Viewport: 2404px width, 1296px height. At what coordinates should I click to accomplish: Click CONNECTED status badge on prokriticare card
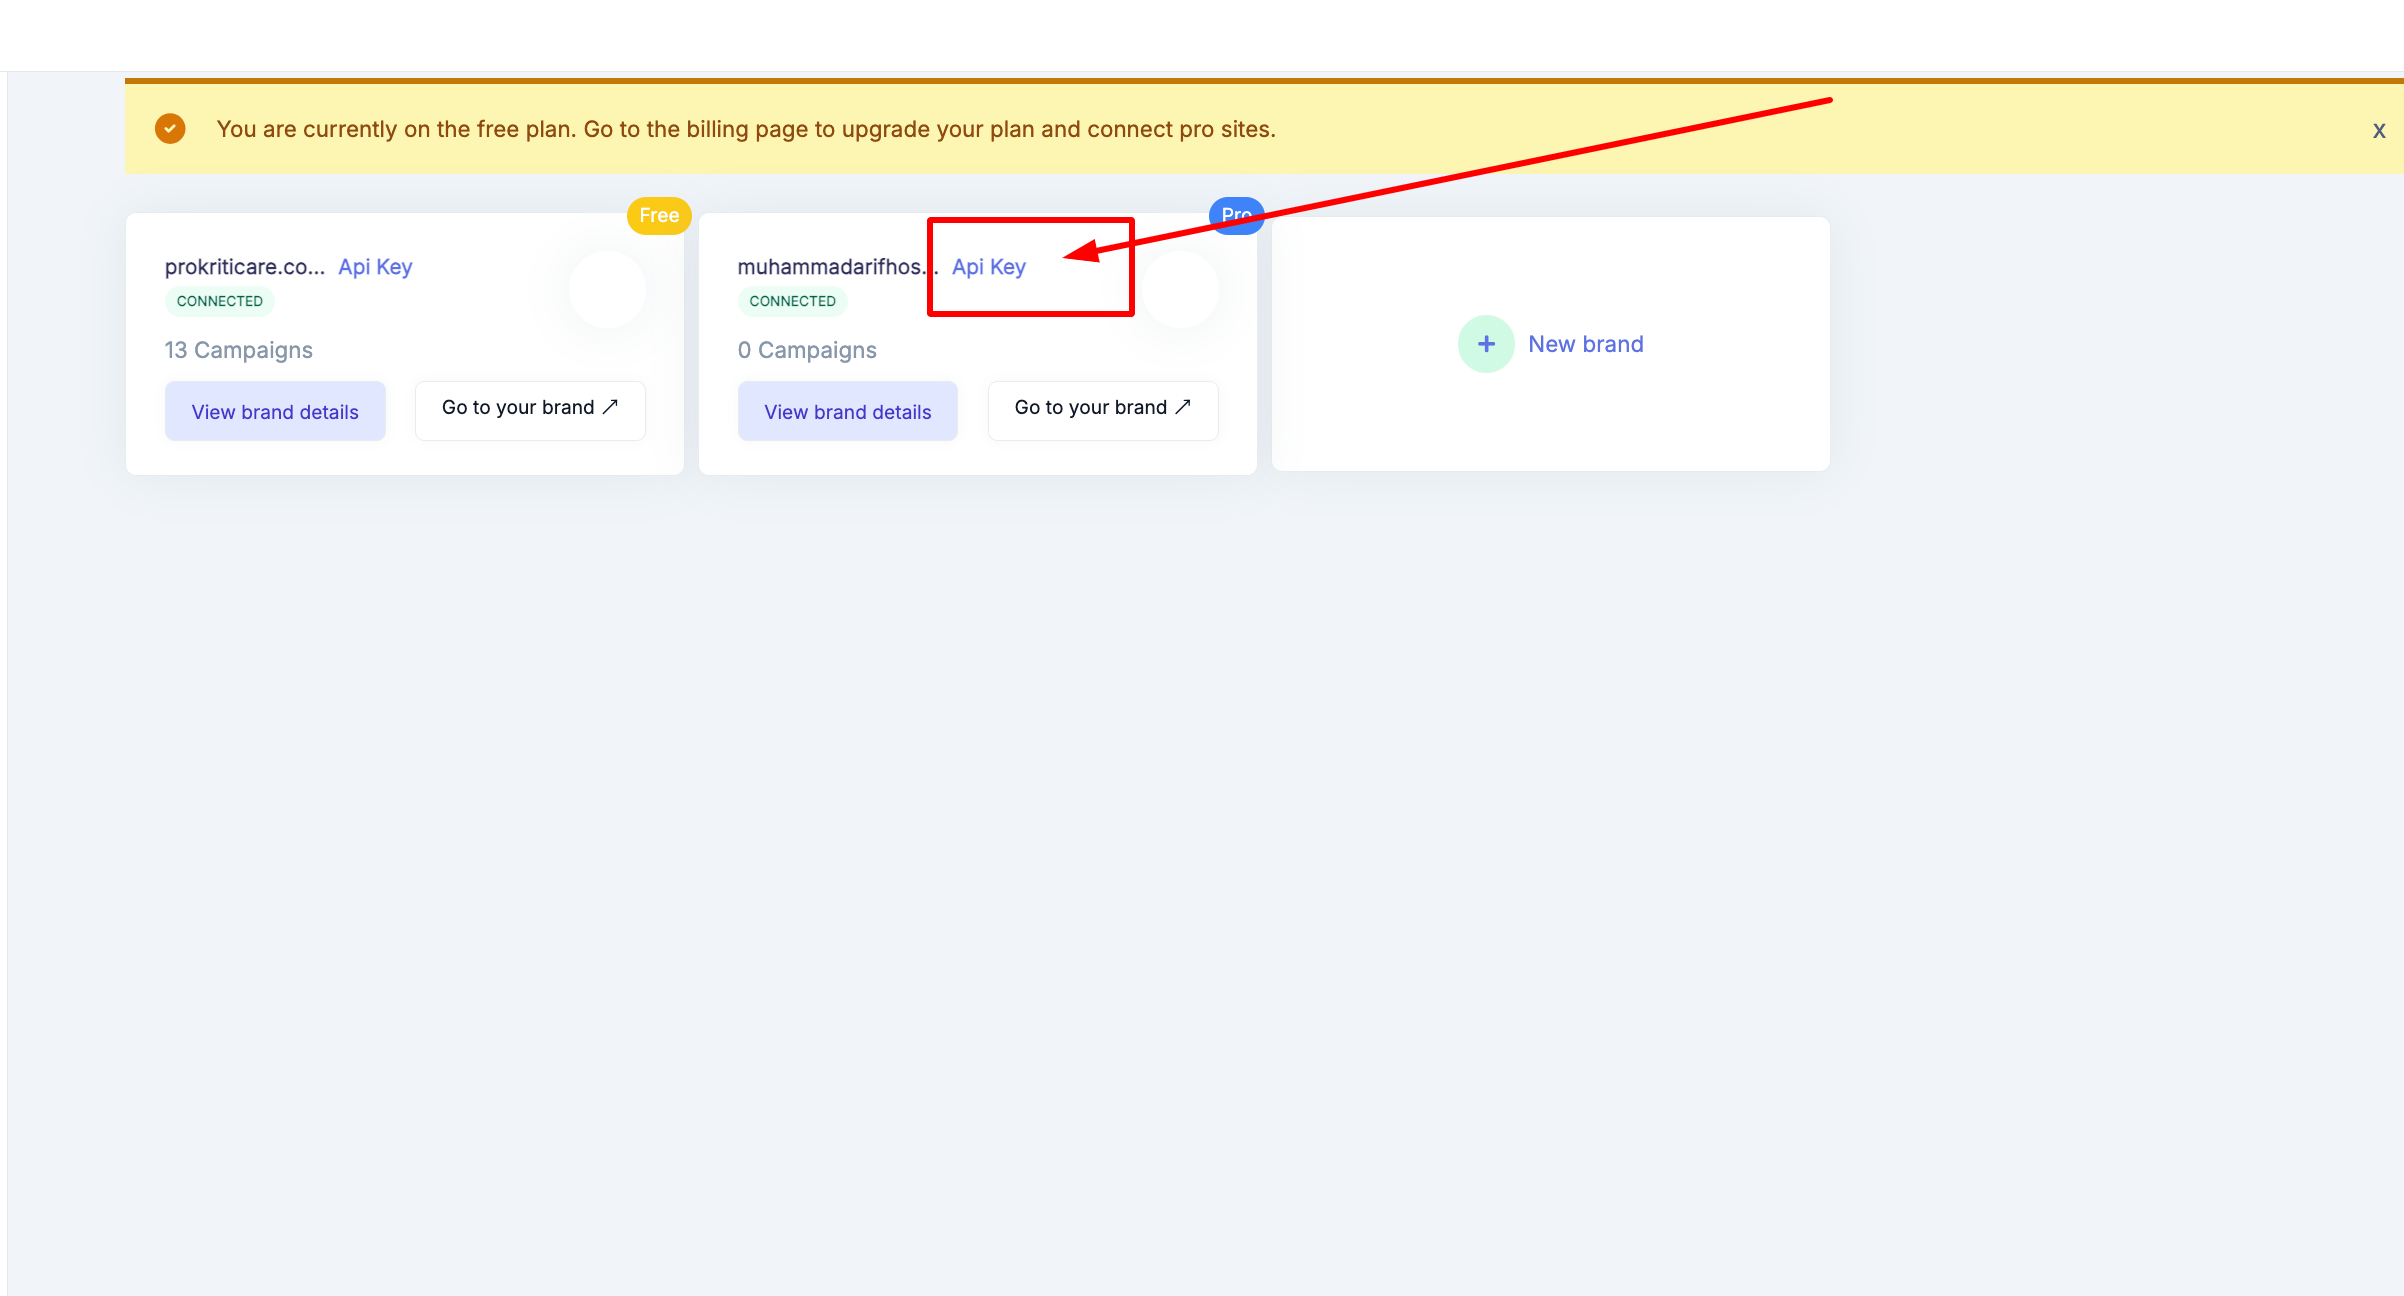pos(220,301)
